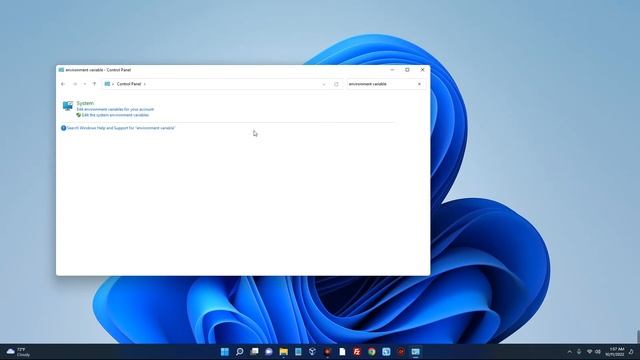Image resolution: width=640 pixels, height=360 pixels.
Task: Open the weather widget showing Cloudy
Action: coord(18,352)
